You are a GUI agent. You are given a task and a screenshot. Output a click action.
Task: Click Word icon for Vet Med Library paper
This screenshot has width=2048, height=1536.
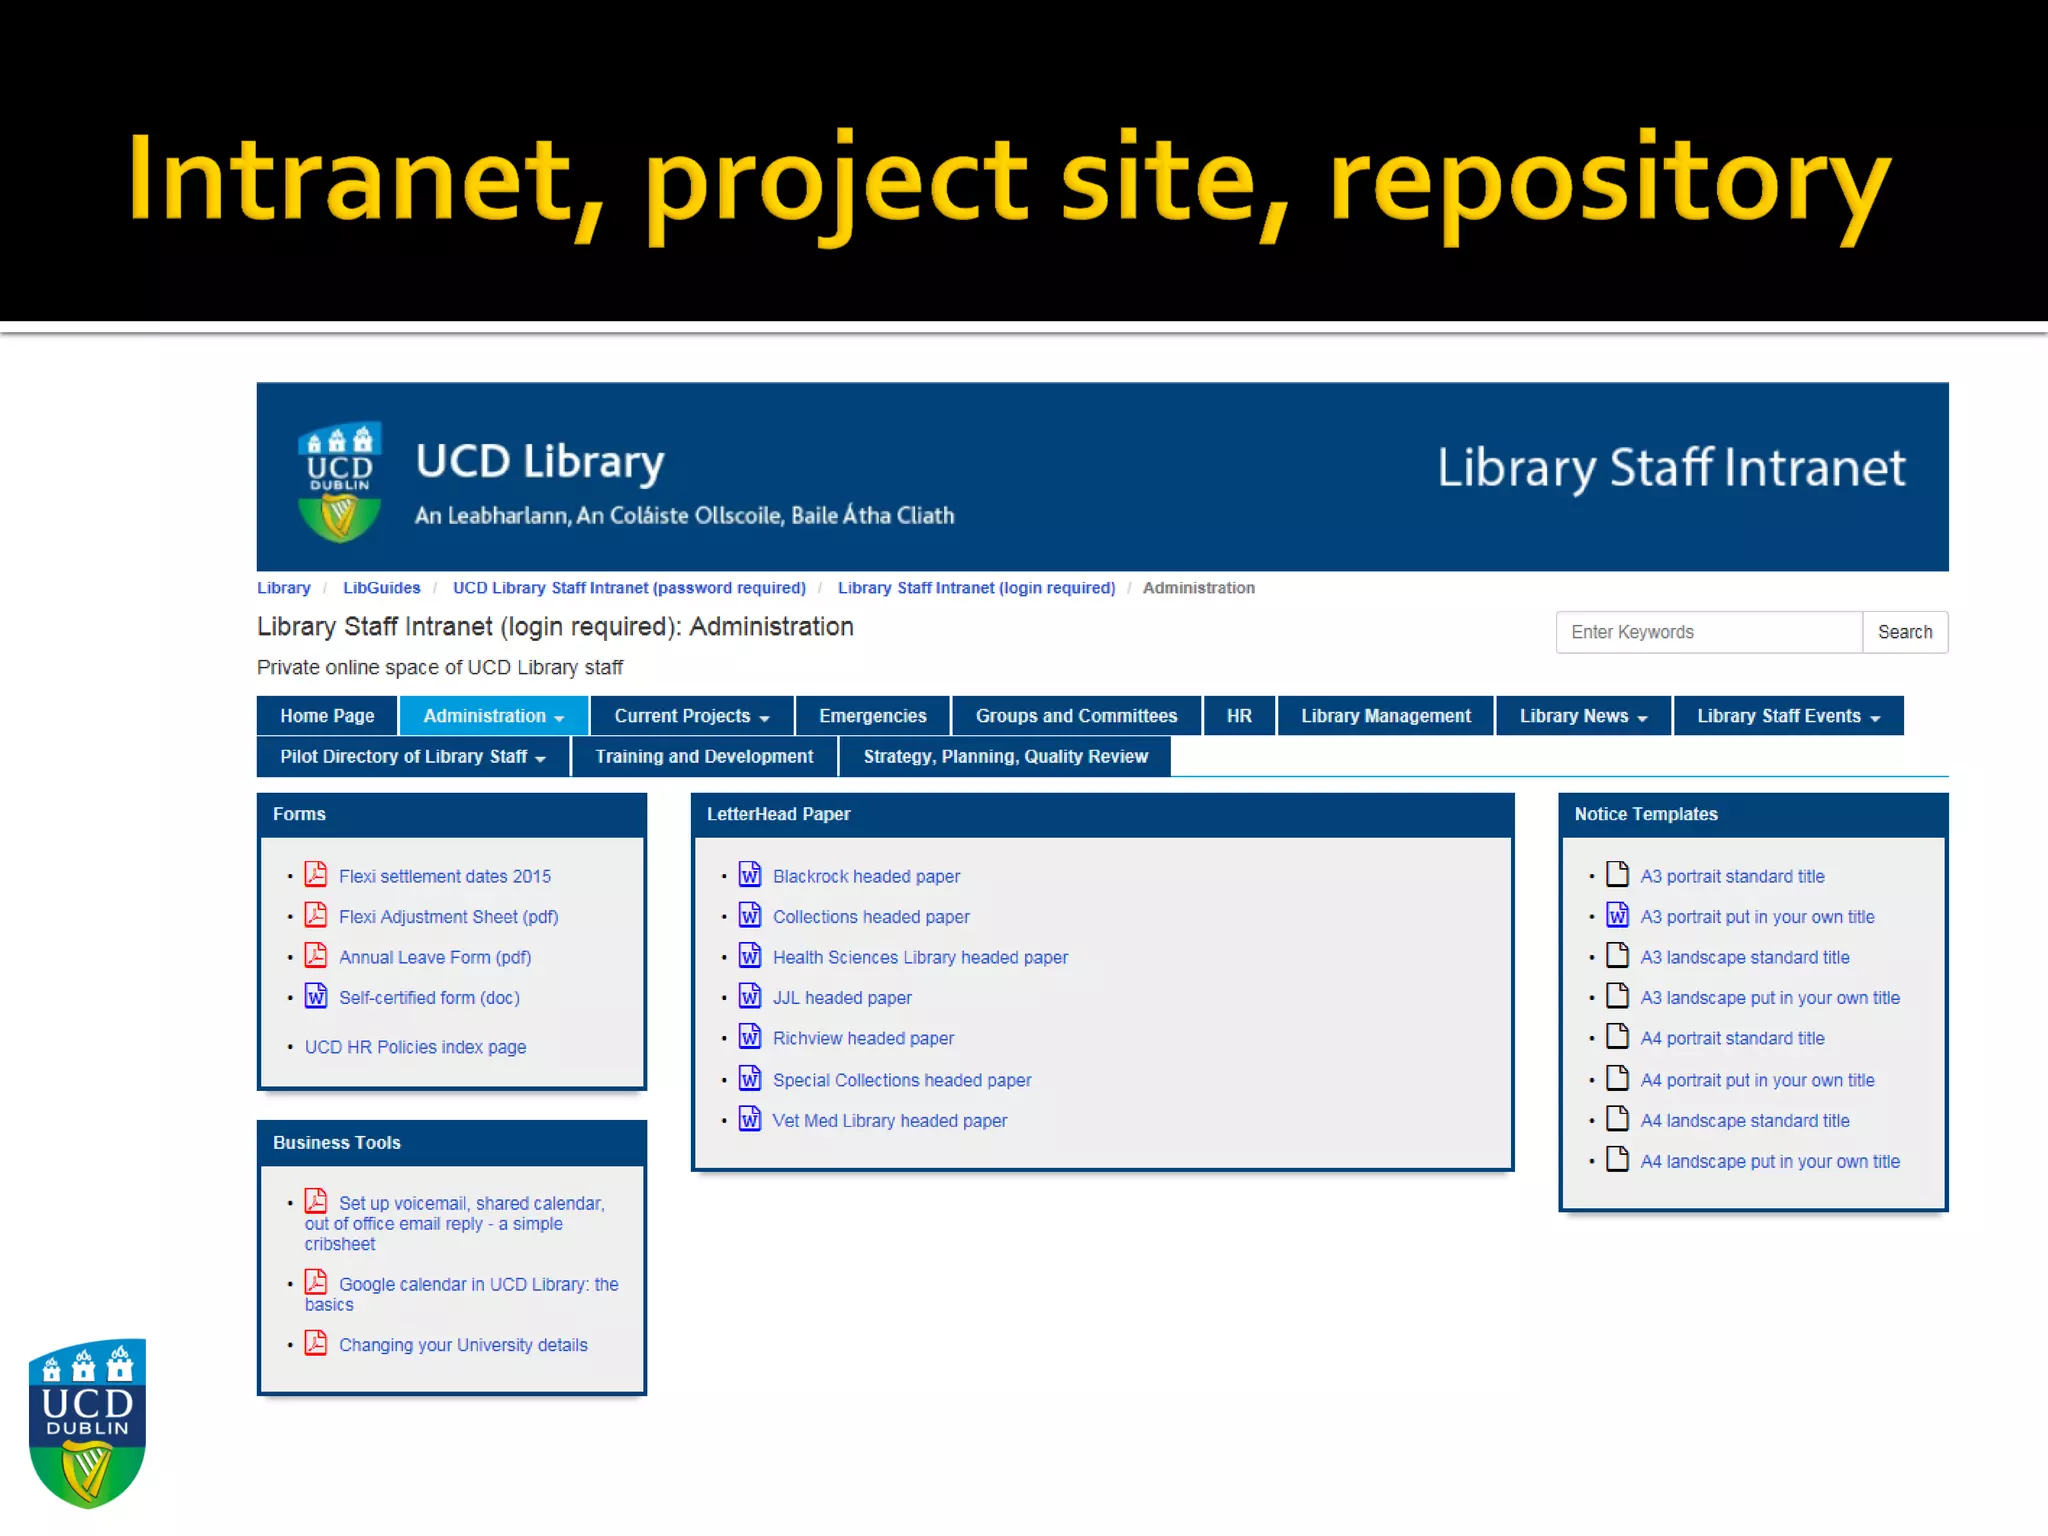click(x=750, y=1119)
